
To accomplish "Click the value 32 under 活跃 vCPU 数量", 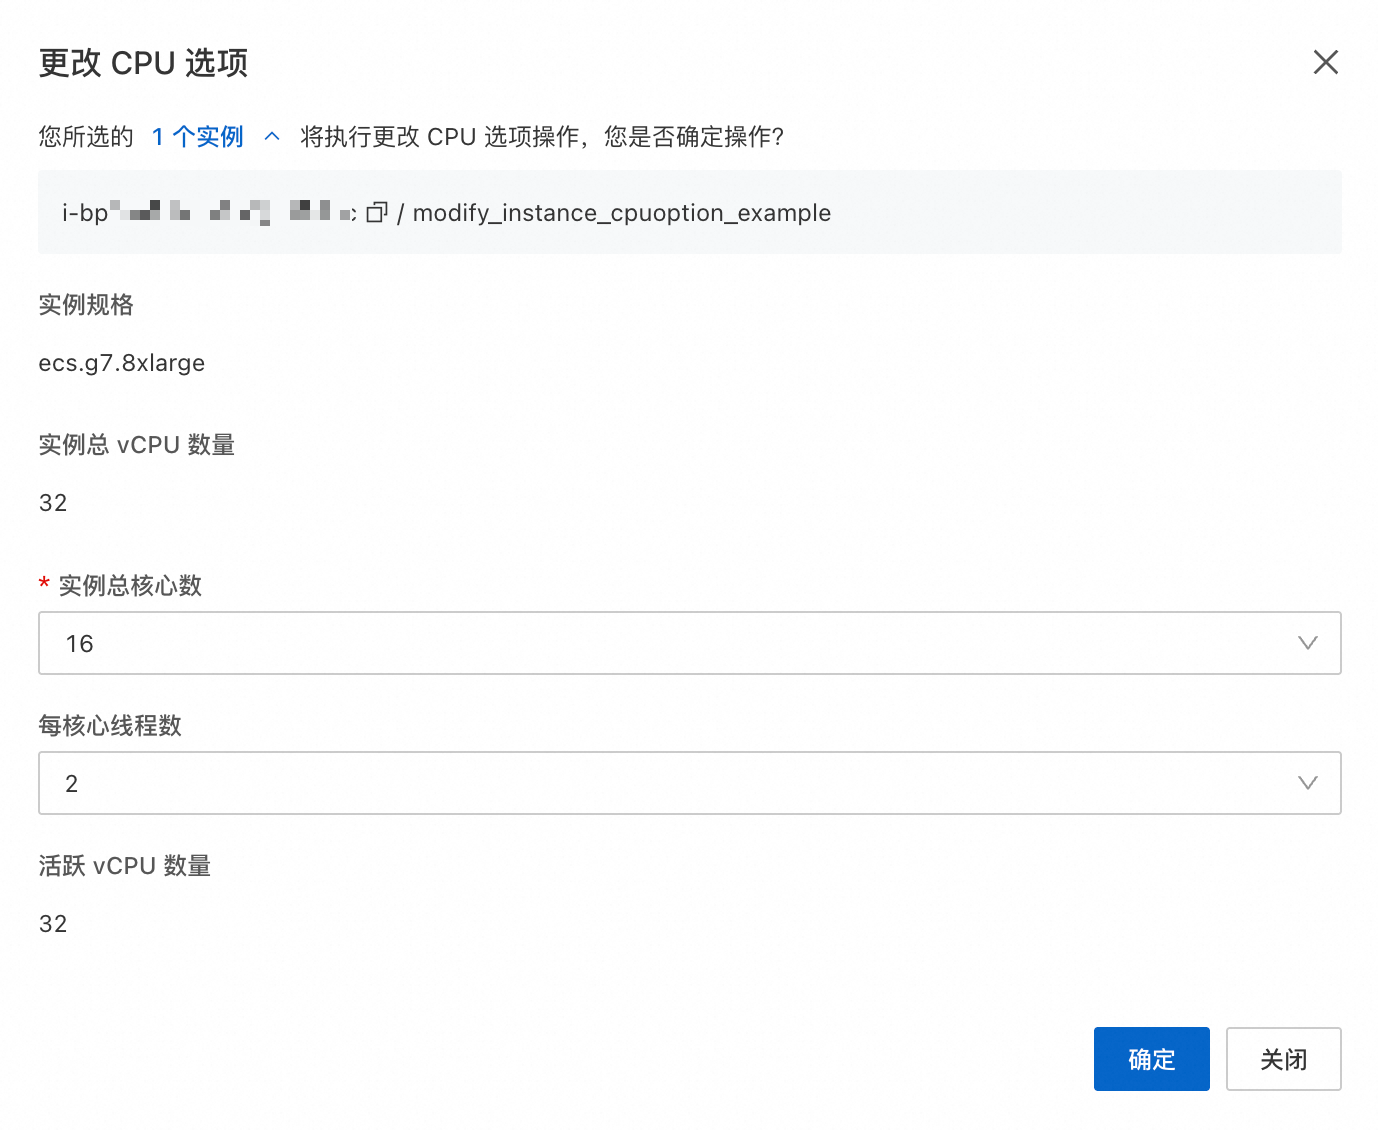I will click(53, 924).
